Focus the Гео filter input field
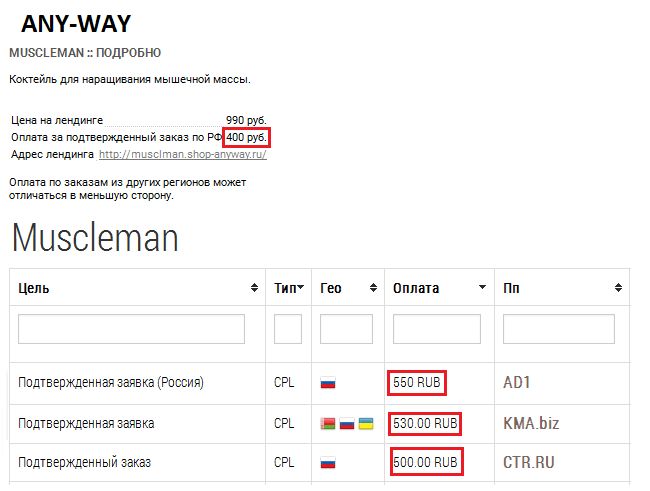This screenshot has height=491, width=650. point(346,329)
